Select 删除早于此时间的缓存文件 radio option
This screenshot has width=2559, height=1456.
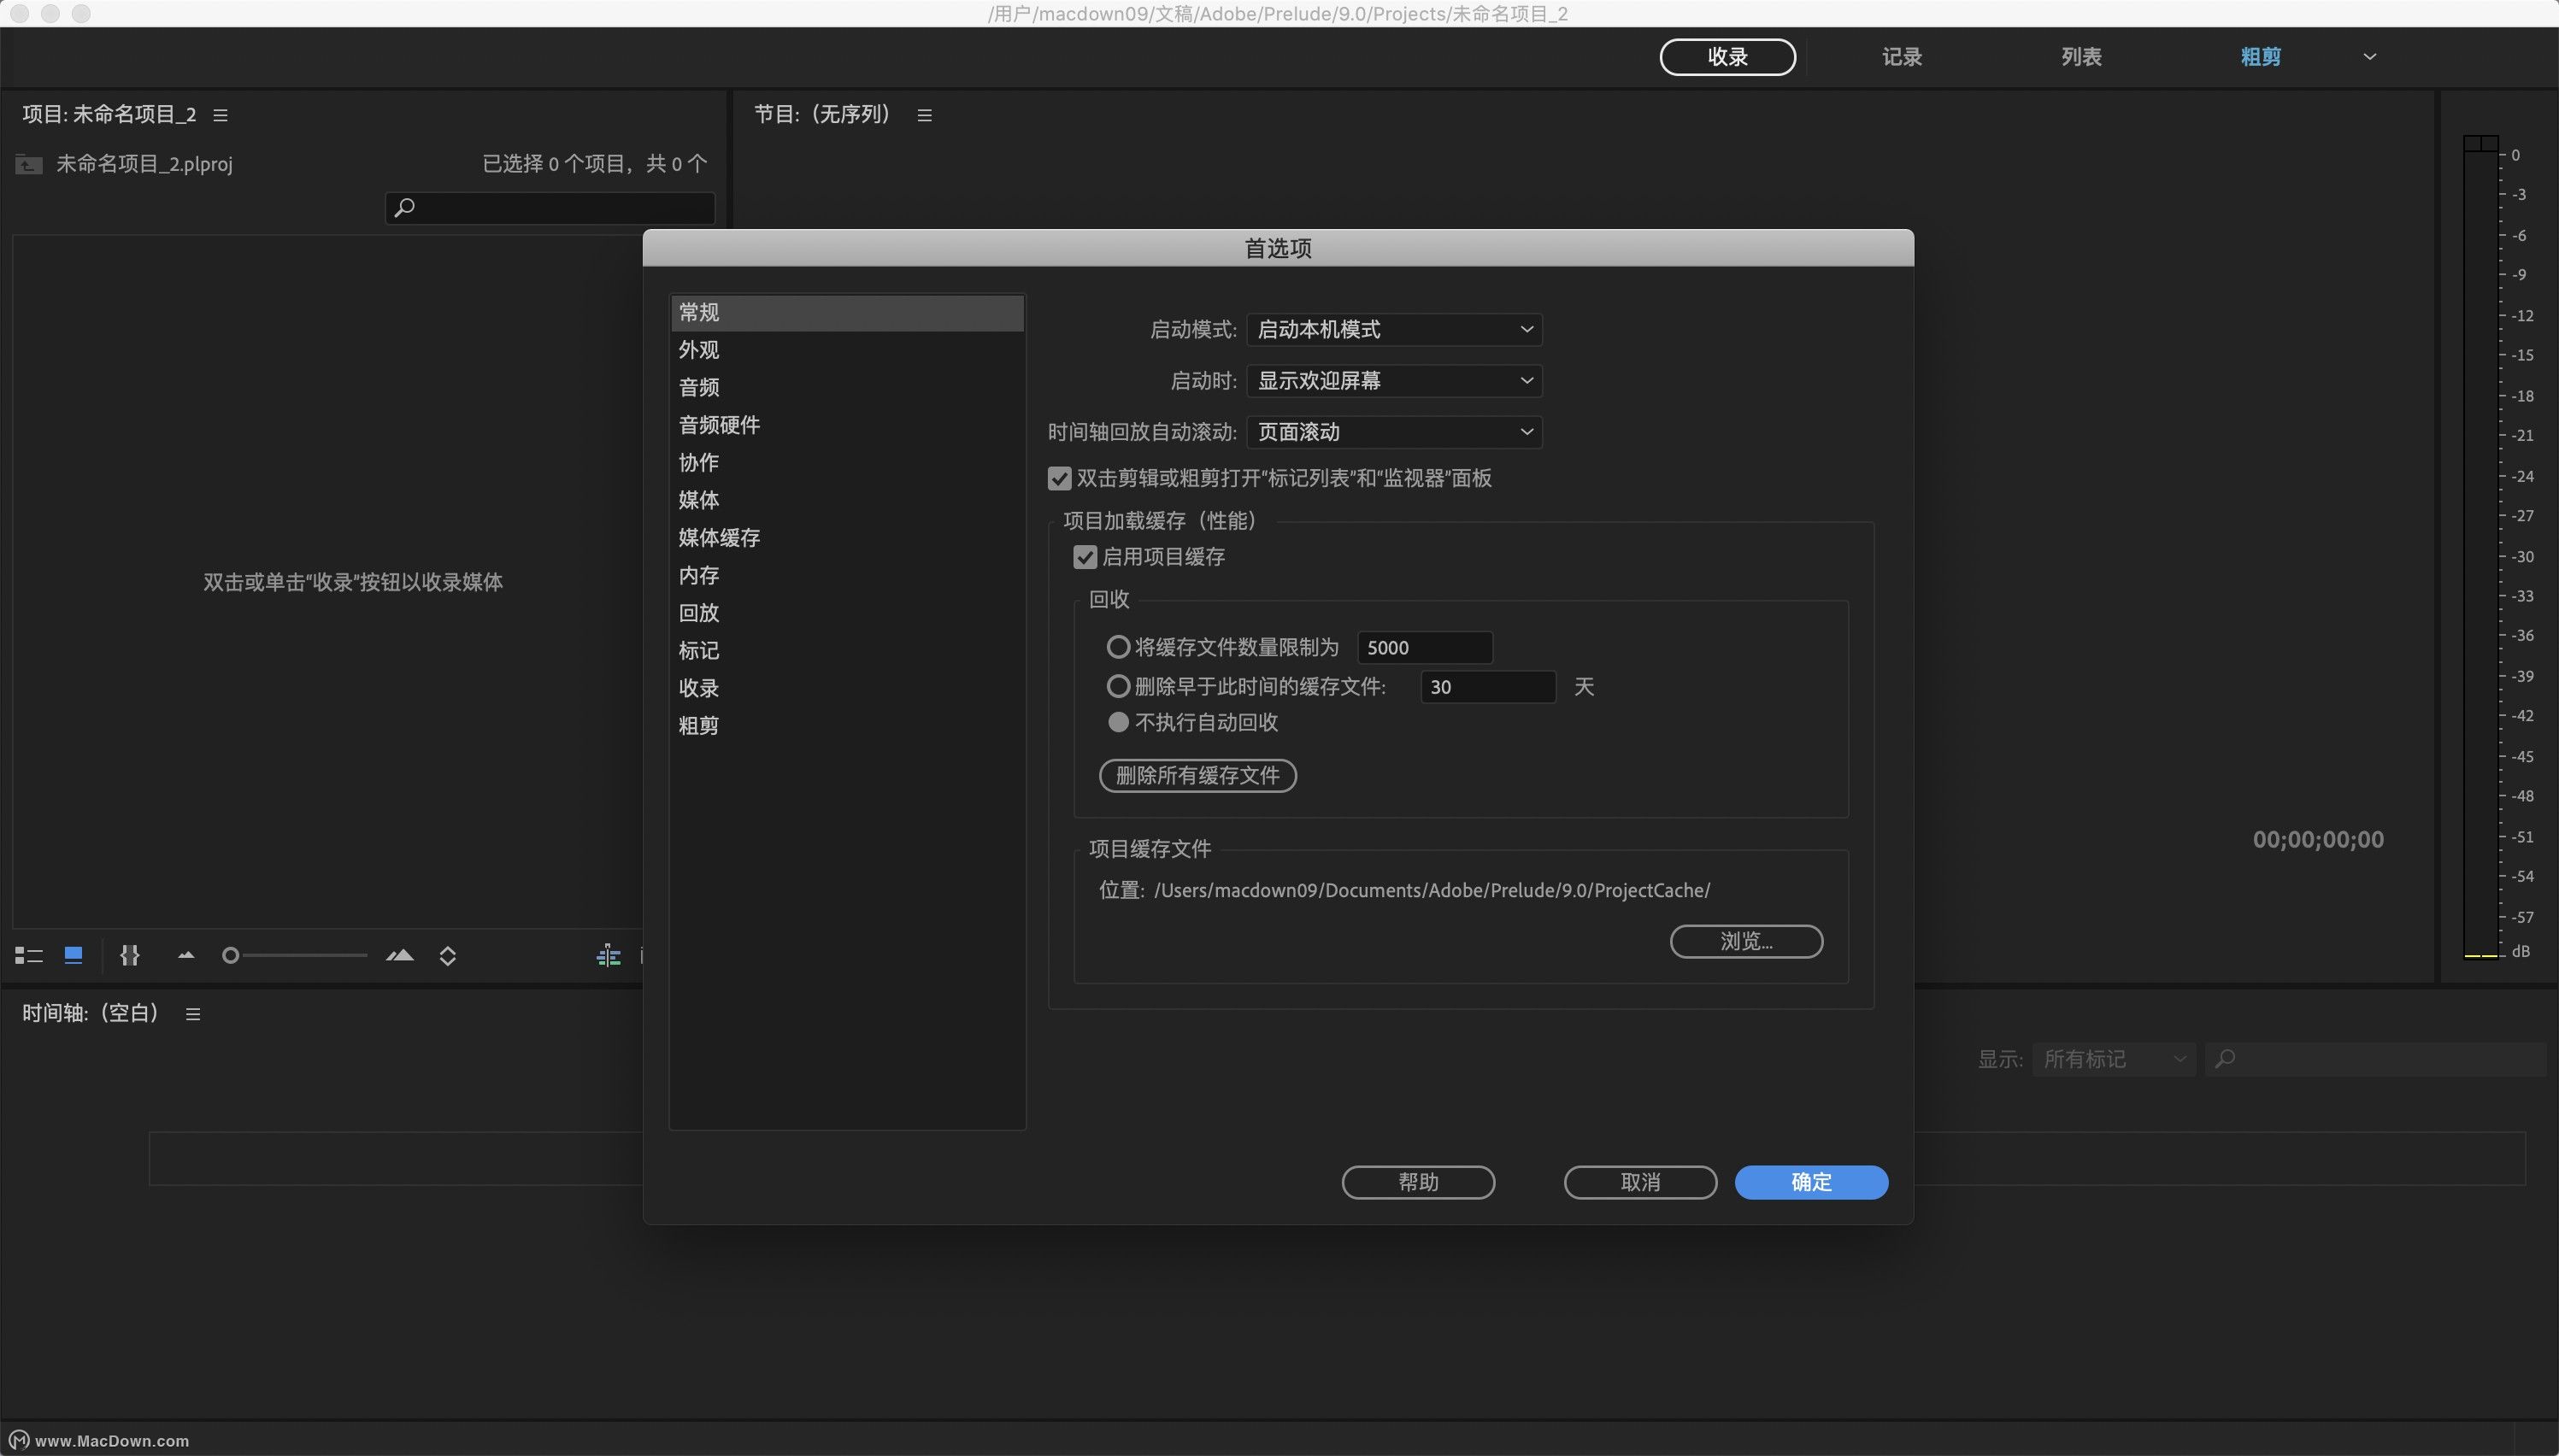(1118, 686)
